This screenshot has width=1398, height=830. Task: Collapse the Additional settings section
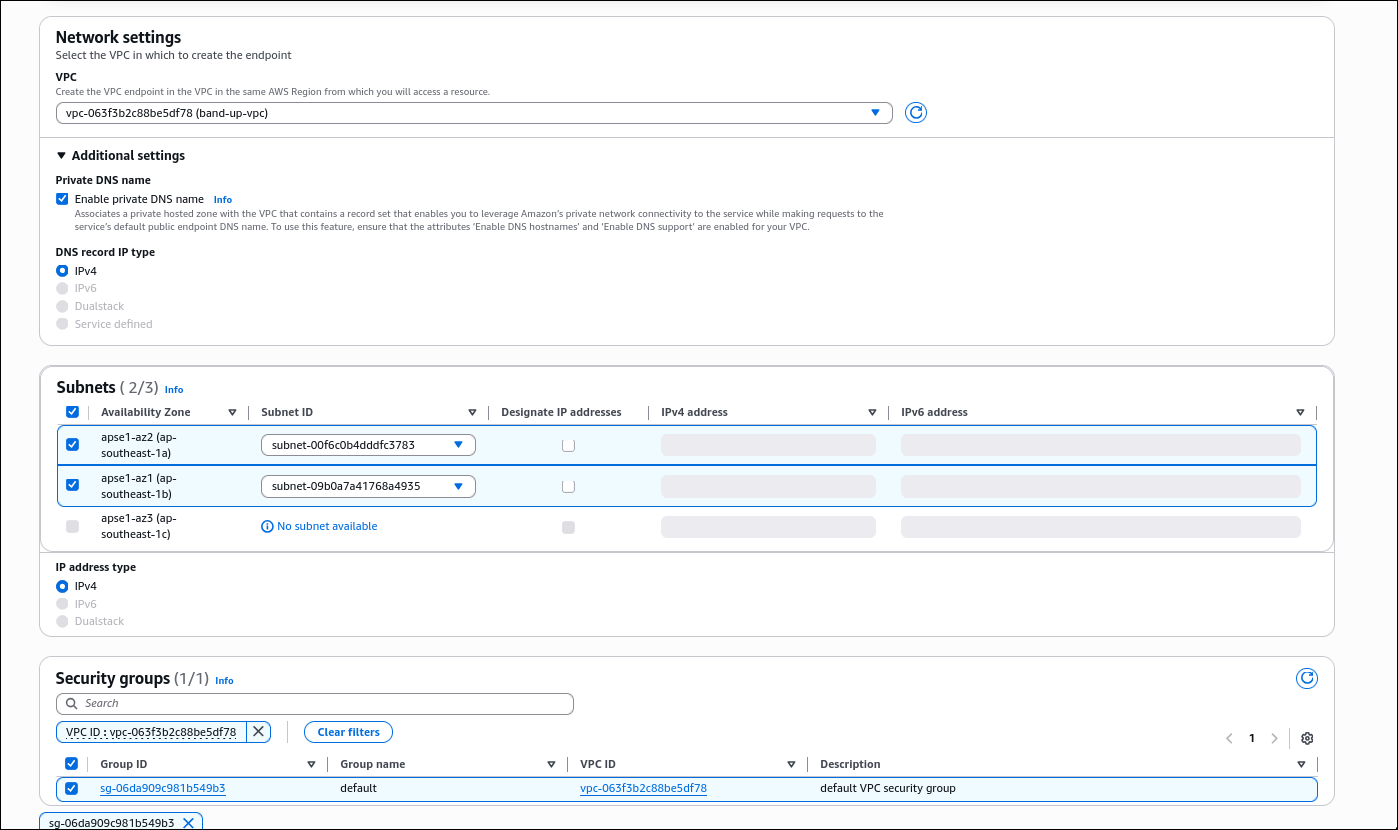[x=62, y=156]
